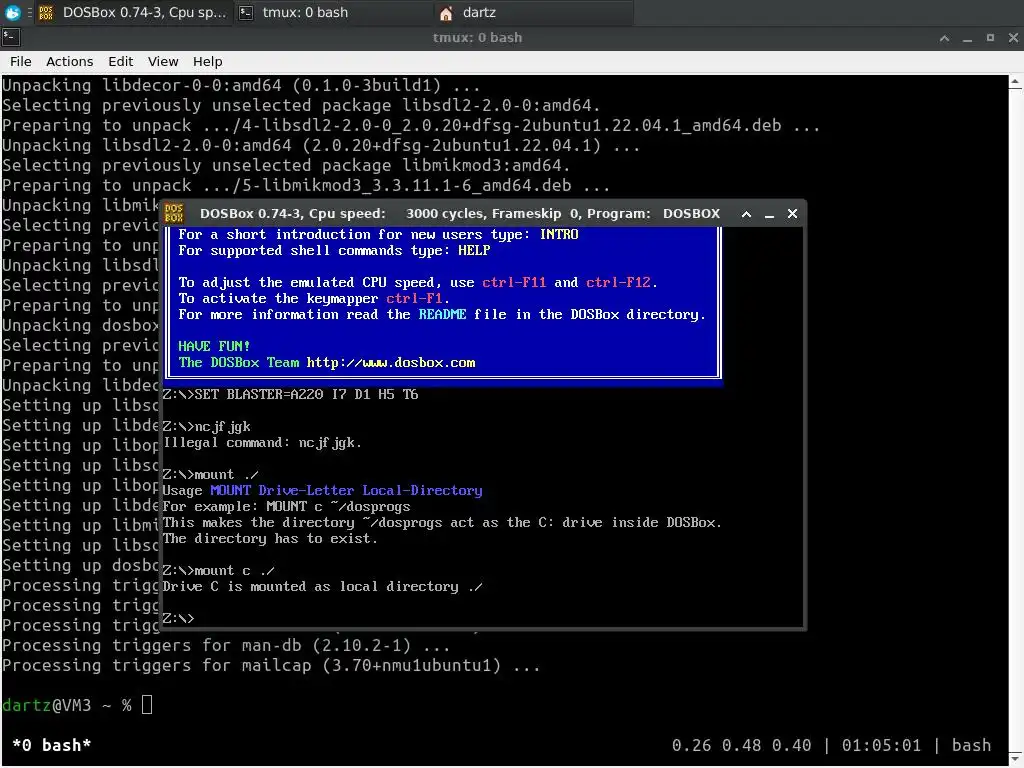1024x768 pixels.
Task: Close the tmux terminal window
Action: click(x=1013, y=38)
